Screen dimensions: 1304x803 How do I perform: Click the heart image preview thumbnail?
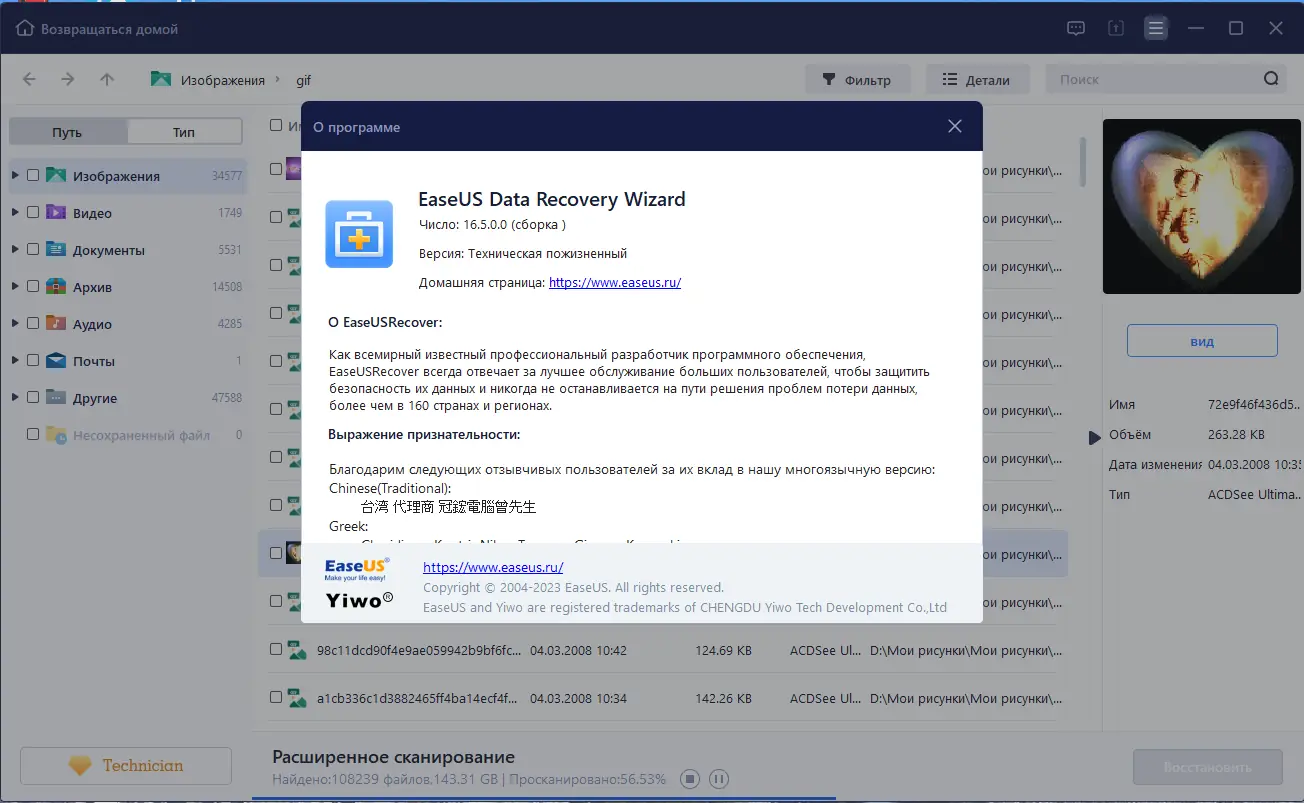coord(1201,206)
